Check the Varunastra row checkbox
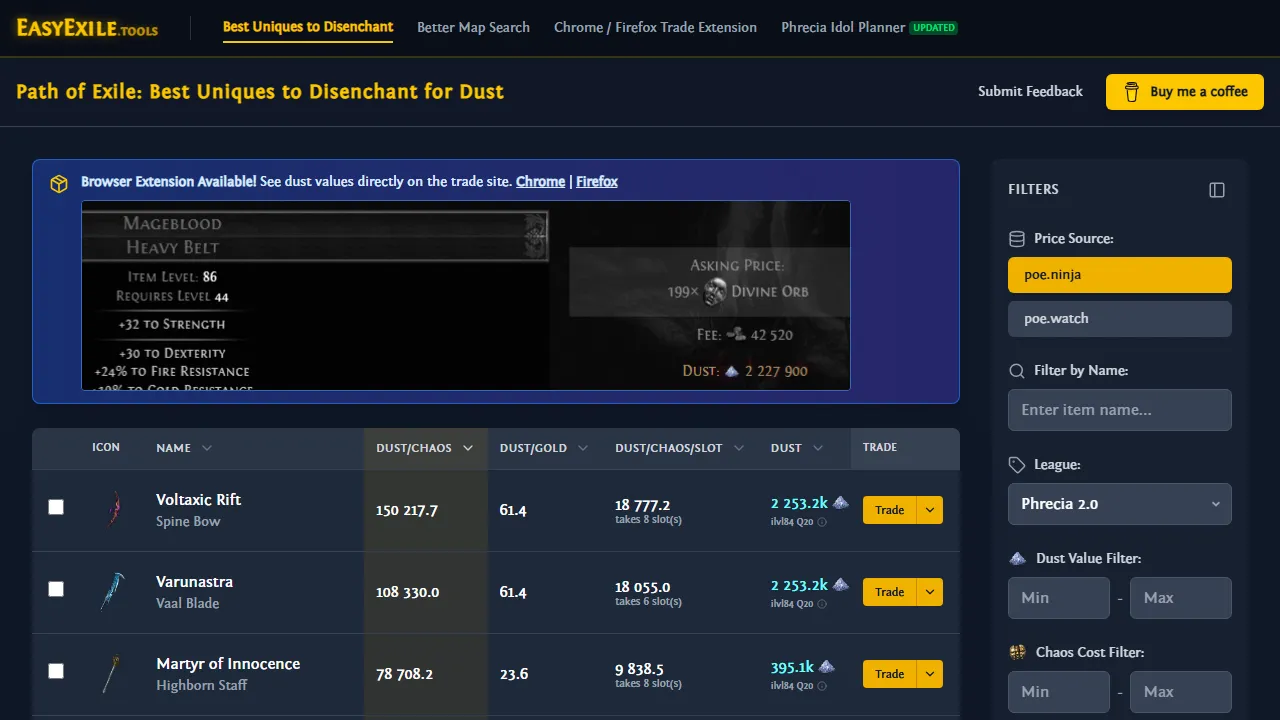 [56, 589]
